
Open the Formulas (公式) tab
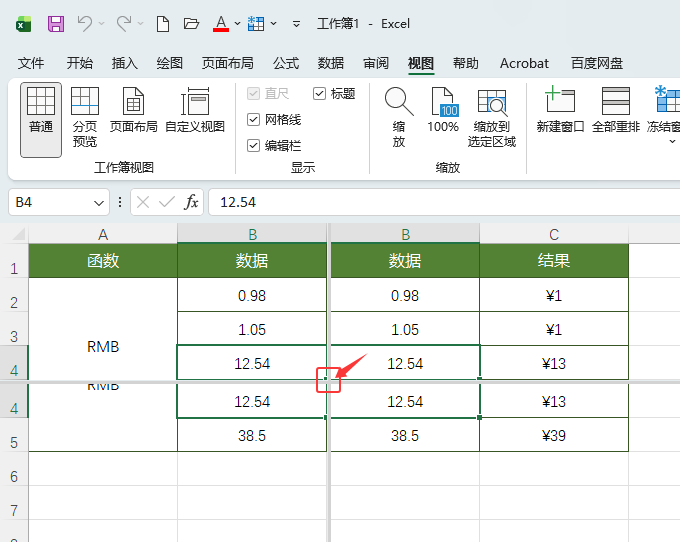286,63
